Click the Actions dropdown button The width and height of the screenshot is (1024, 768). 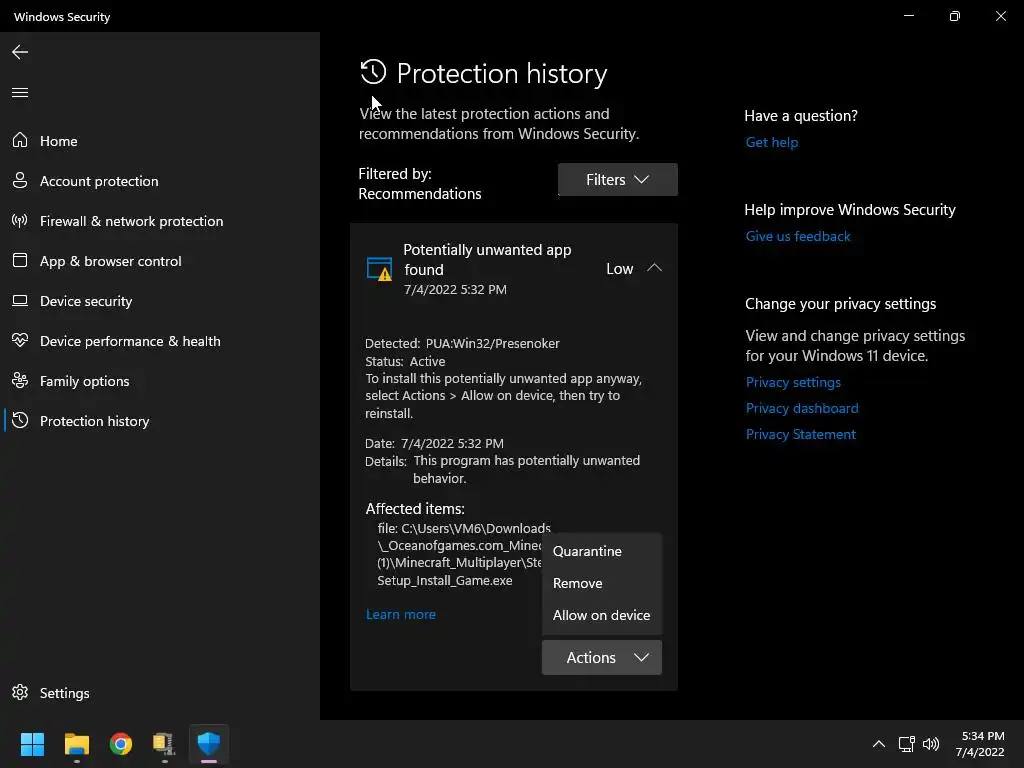click(x=601, y=657)
